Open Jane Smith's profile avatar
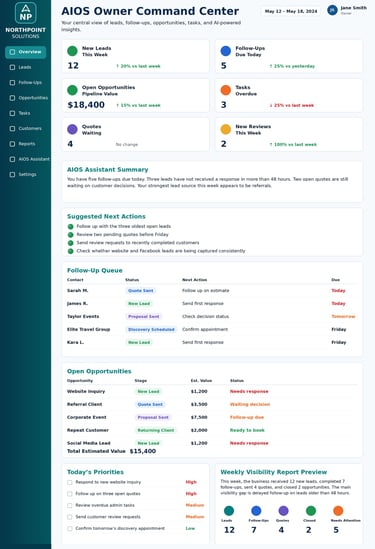 (x=332, y=10)
